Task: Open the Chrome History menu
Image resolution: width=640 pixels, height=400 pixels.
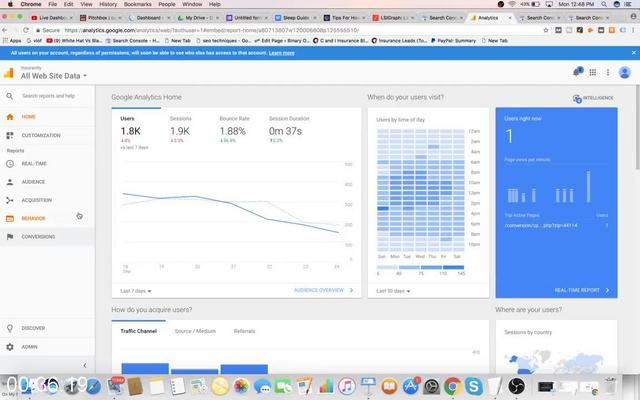Action: click(x=108, y=4)
